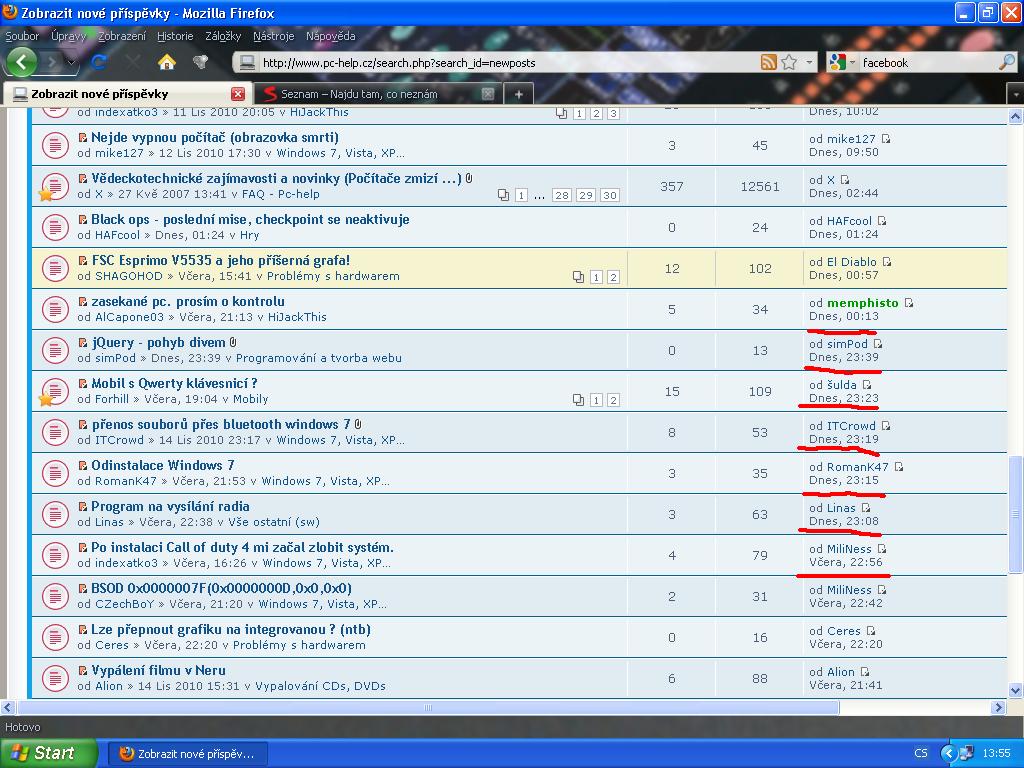The width and height of the screenshot is (1024, 768).
Task: Click scroll down arrow of vertical scrollbar
Action: coord(1016,690)
